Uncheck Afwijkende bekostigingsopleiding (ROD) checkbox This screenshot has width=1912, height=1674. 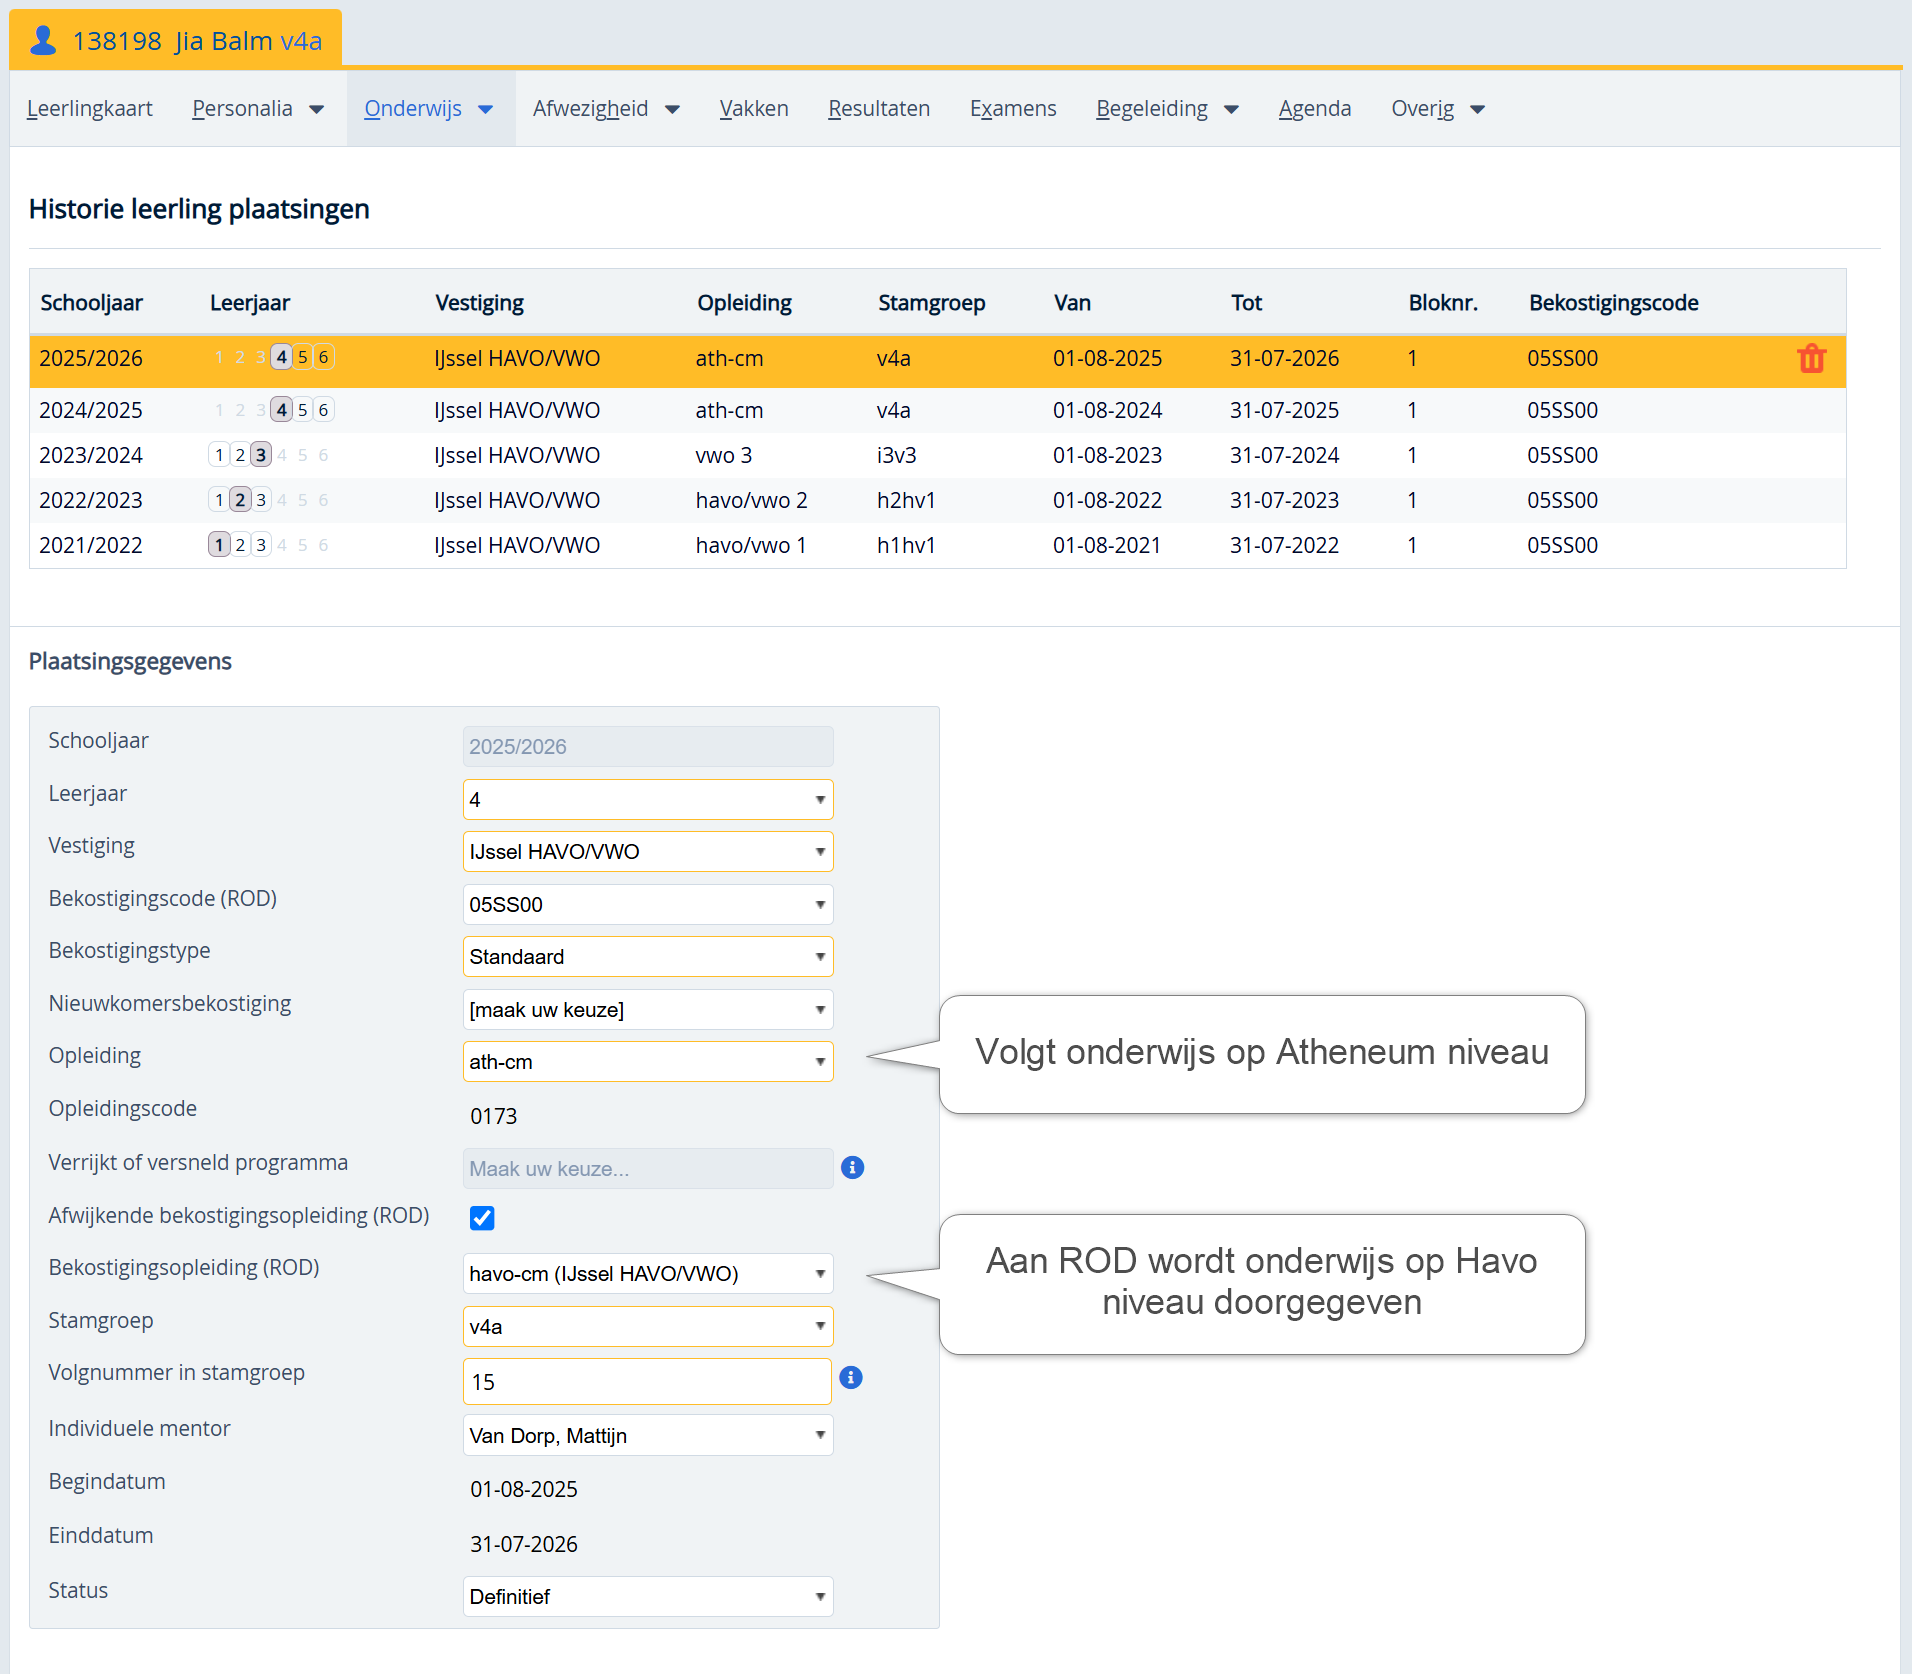pyautogui.click(x=482, y=1218)
